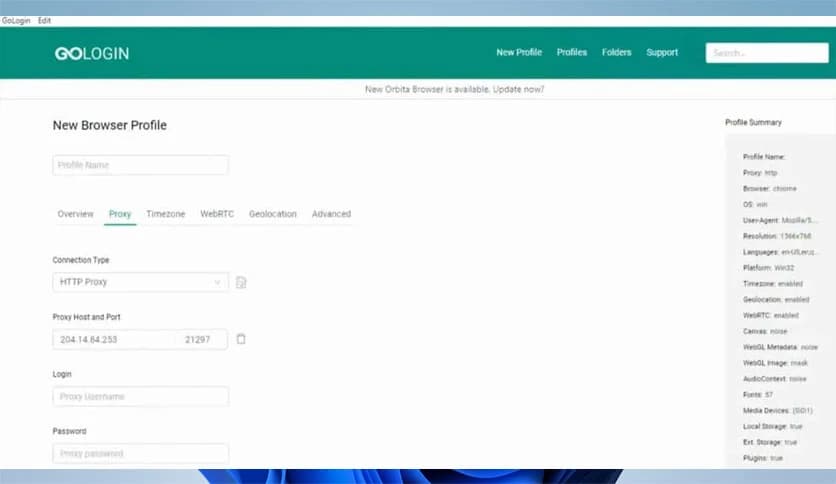Click the Proxy Username field
836x484 pixels.
tap(141, 397)
